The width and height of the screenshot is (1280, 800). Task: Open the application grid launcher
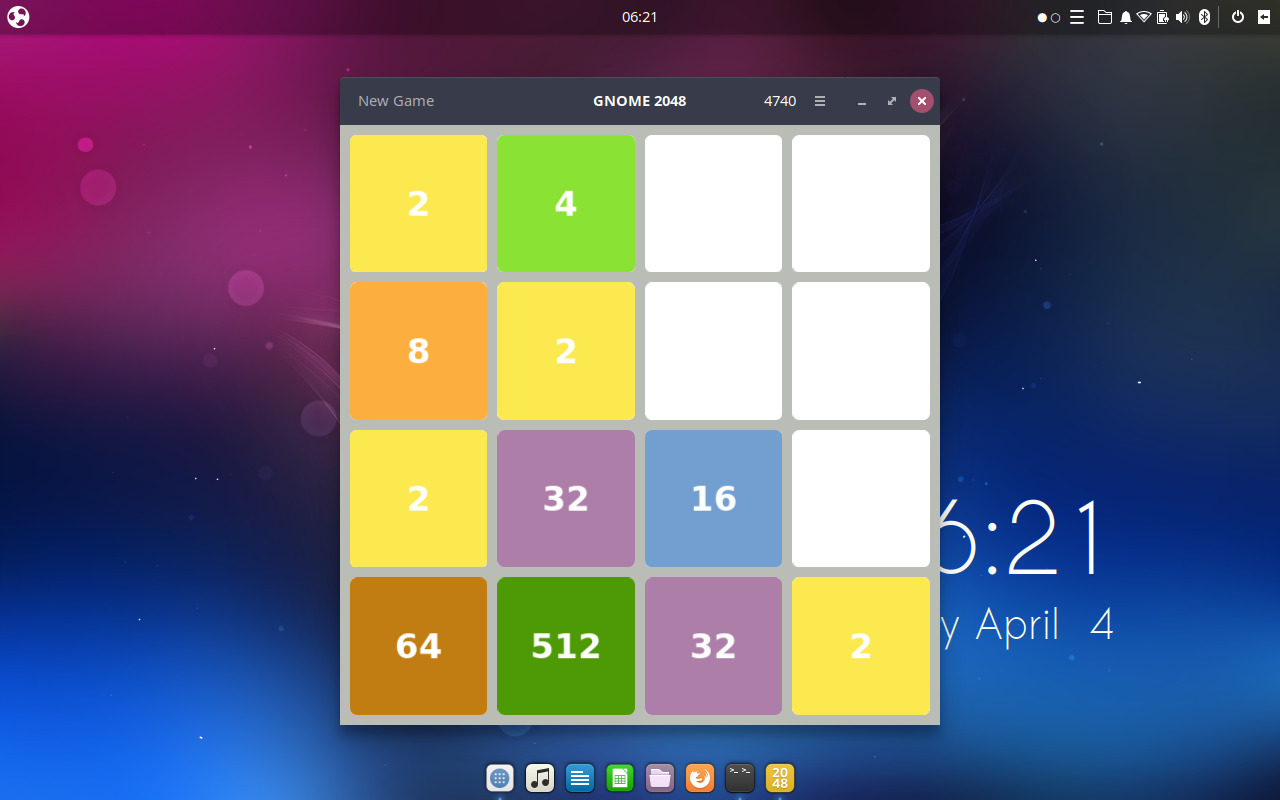(500, 778)
